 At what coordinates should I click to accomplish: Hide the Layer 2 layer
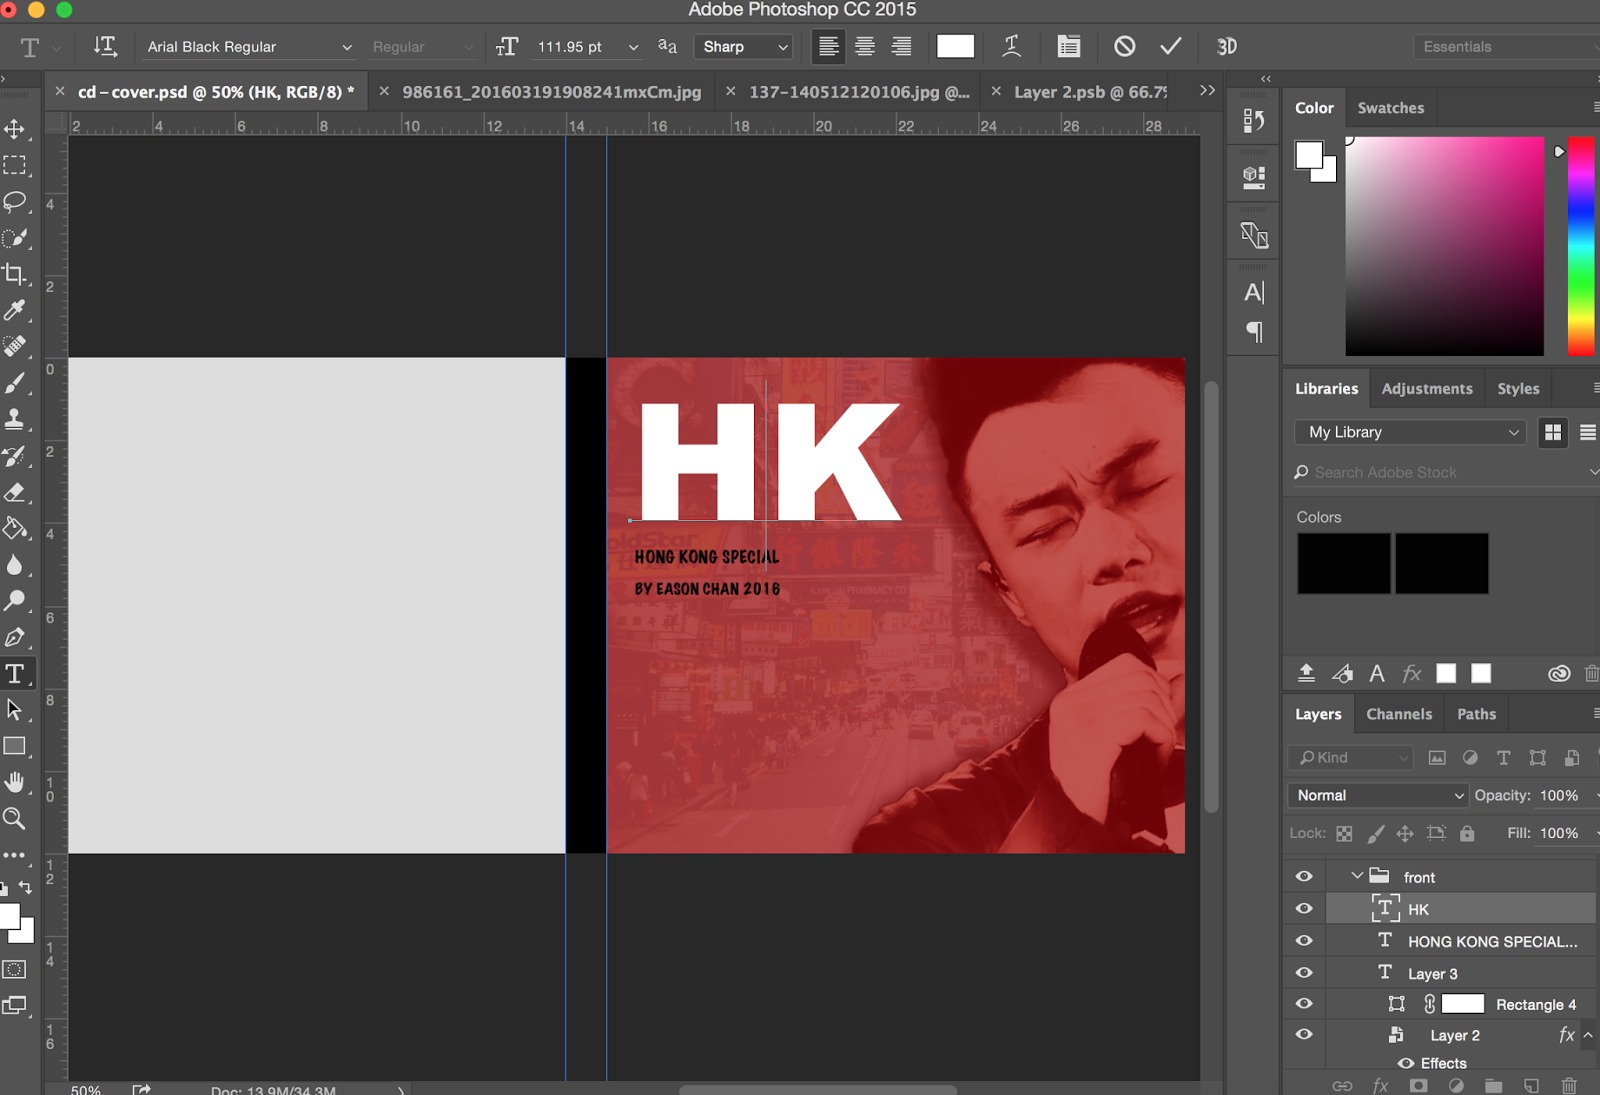1304,1035
